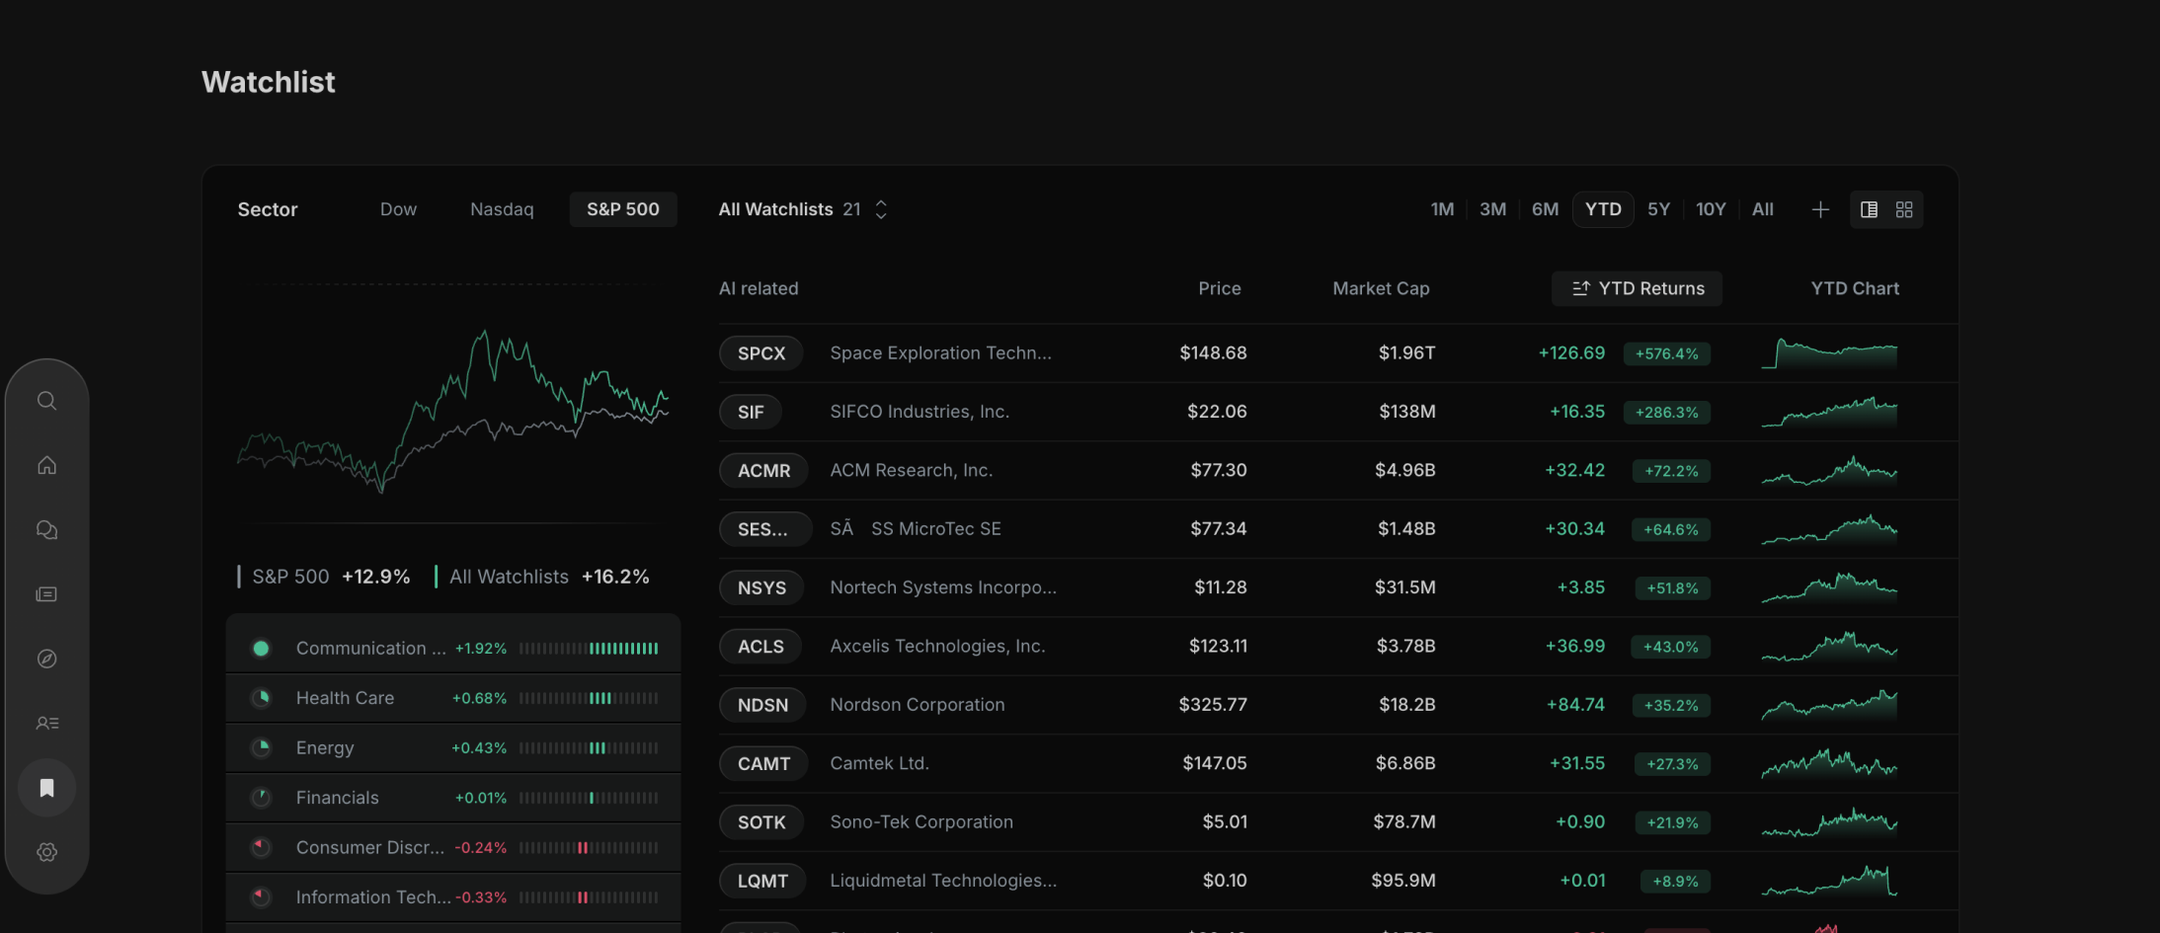Screen dimensions: 2160x933
Task: Click the Market Cap column header
Action: pyautogui.click(x=1381, y=288)
